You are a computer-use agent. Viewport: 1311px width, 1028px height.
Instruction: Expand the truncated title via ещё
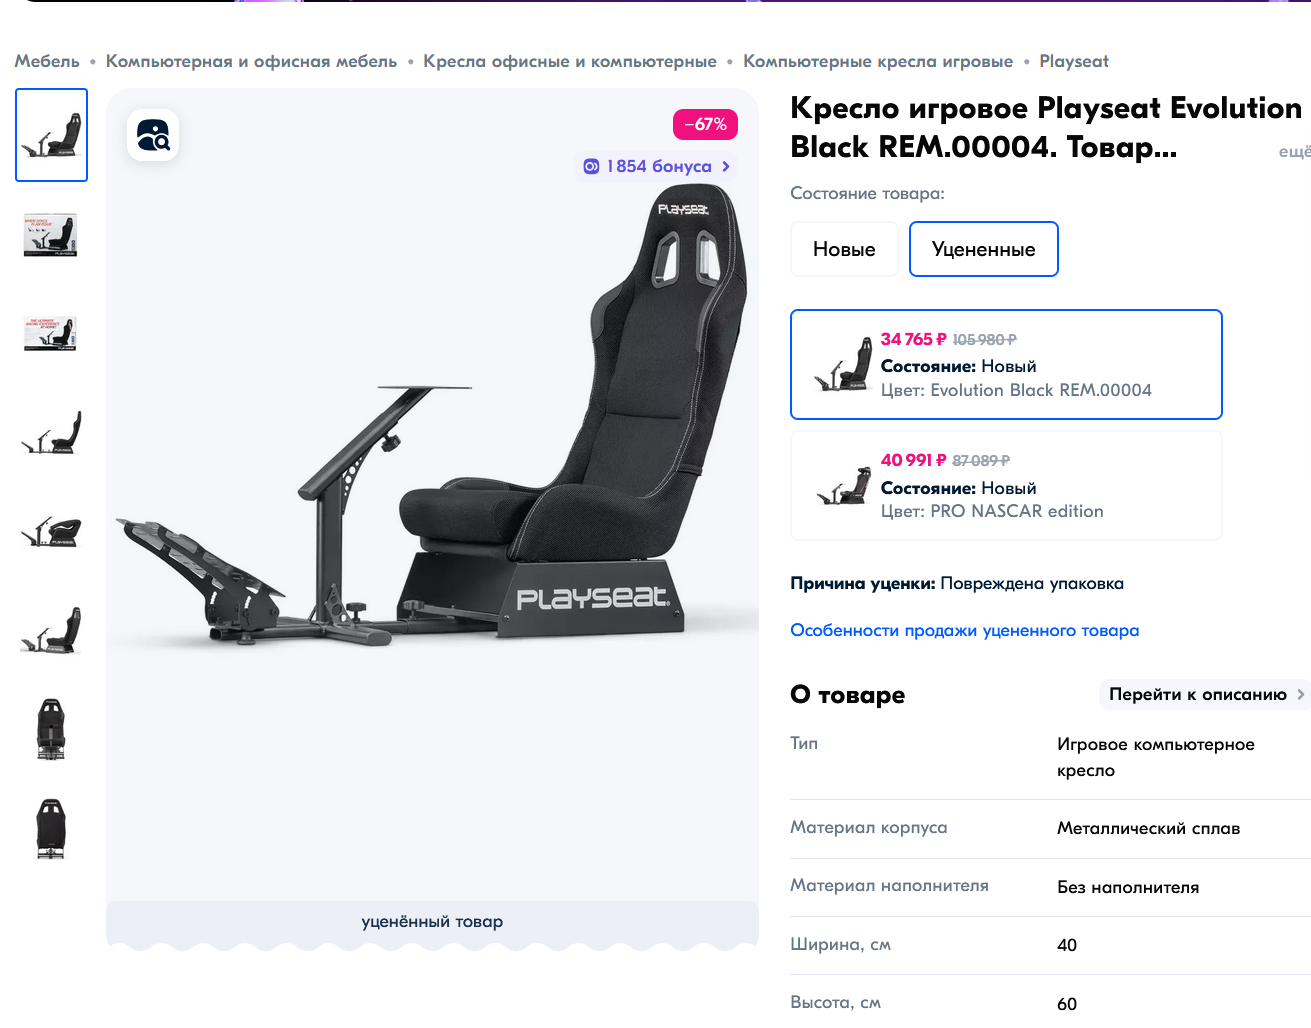[1295, 151]
